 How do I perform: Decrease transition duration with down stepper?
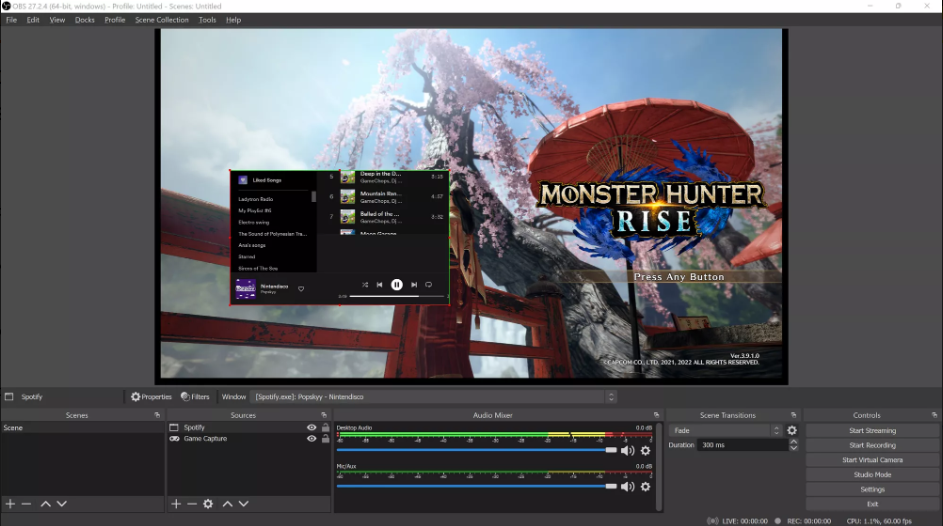[x=793, y=448]
